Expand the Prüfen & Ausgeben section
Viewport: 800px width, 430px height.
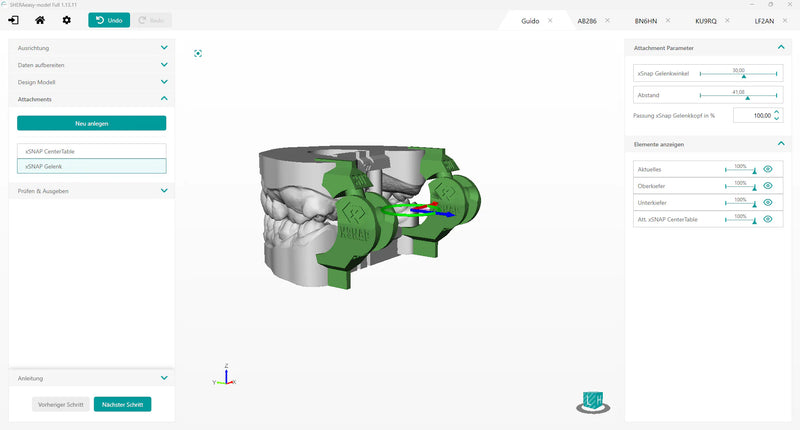click(92, 190)
